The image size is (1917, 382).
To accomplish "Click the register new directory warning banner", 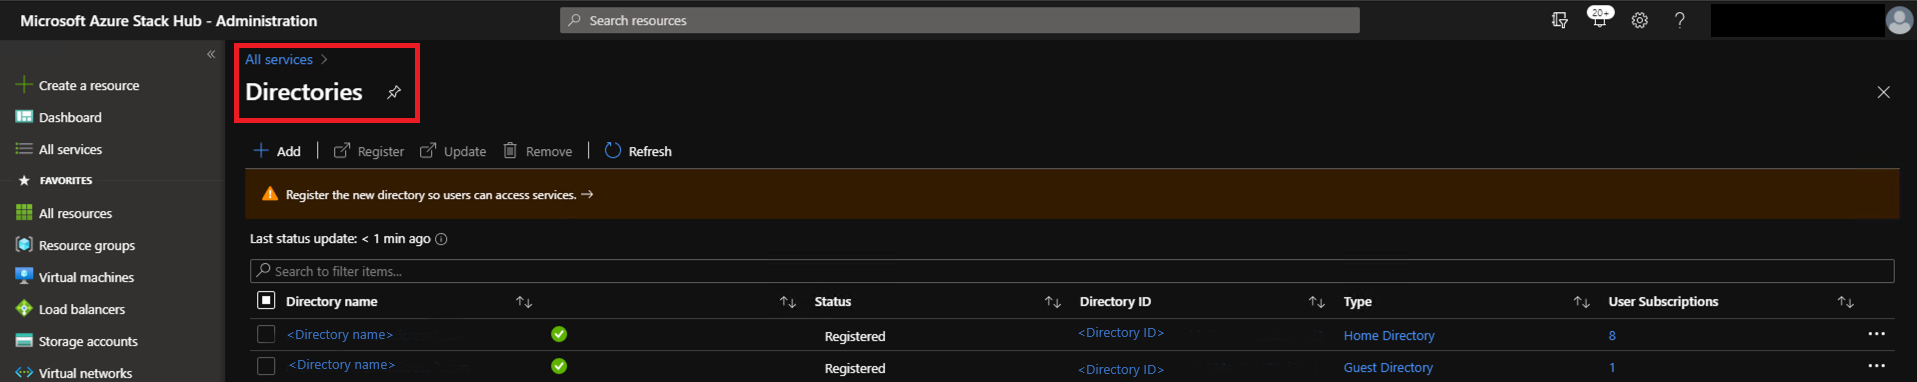I will click(1072, 194).
